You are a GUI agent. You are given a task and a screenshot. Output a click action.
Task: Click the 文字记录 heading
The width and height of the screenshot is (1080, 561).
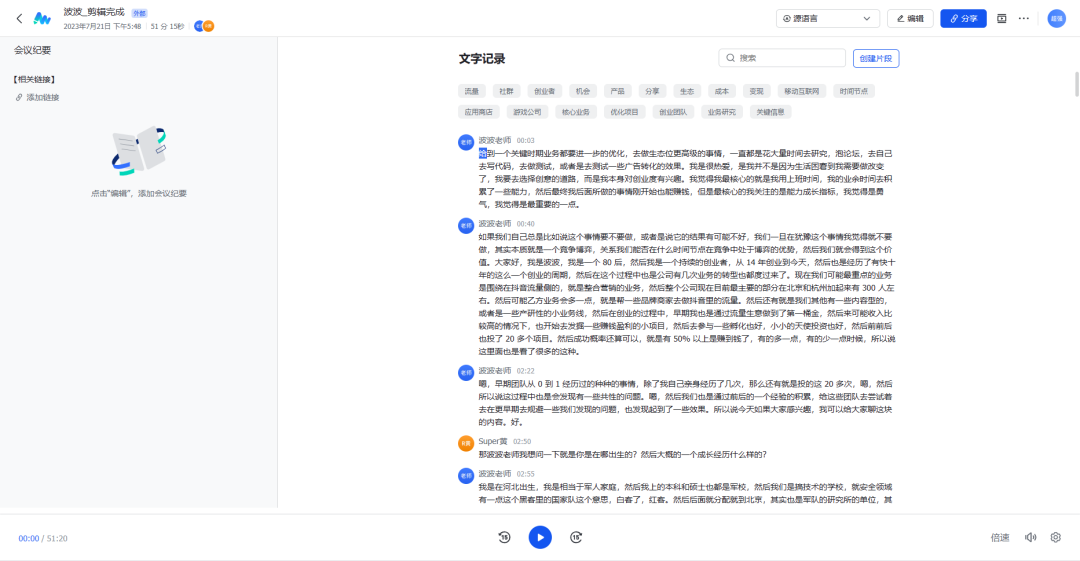[482, 59]
